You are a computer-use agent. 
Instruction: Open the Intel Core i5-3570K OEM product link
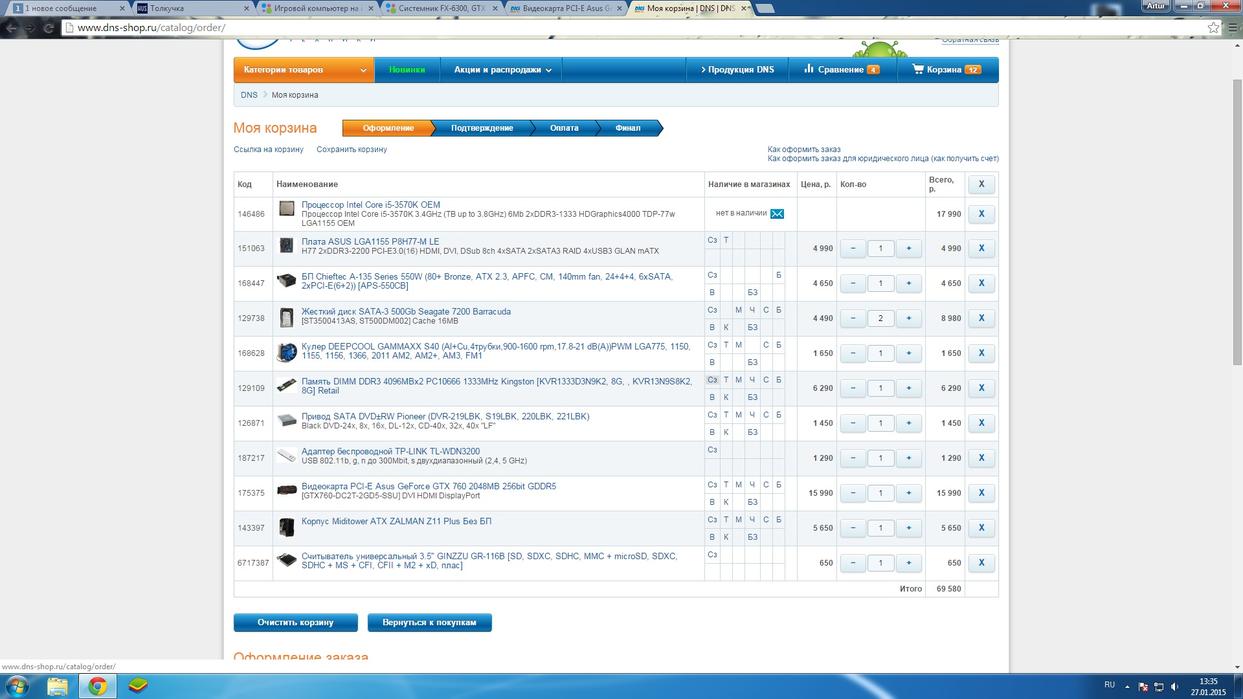tap(371, 205)
